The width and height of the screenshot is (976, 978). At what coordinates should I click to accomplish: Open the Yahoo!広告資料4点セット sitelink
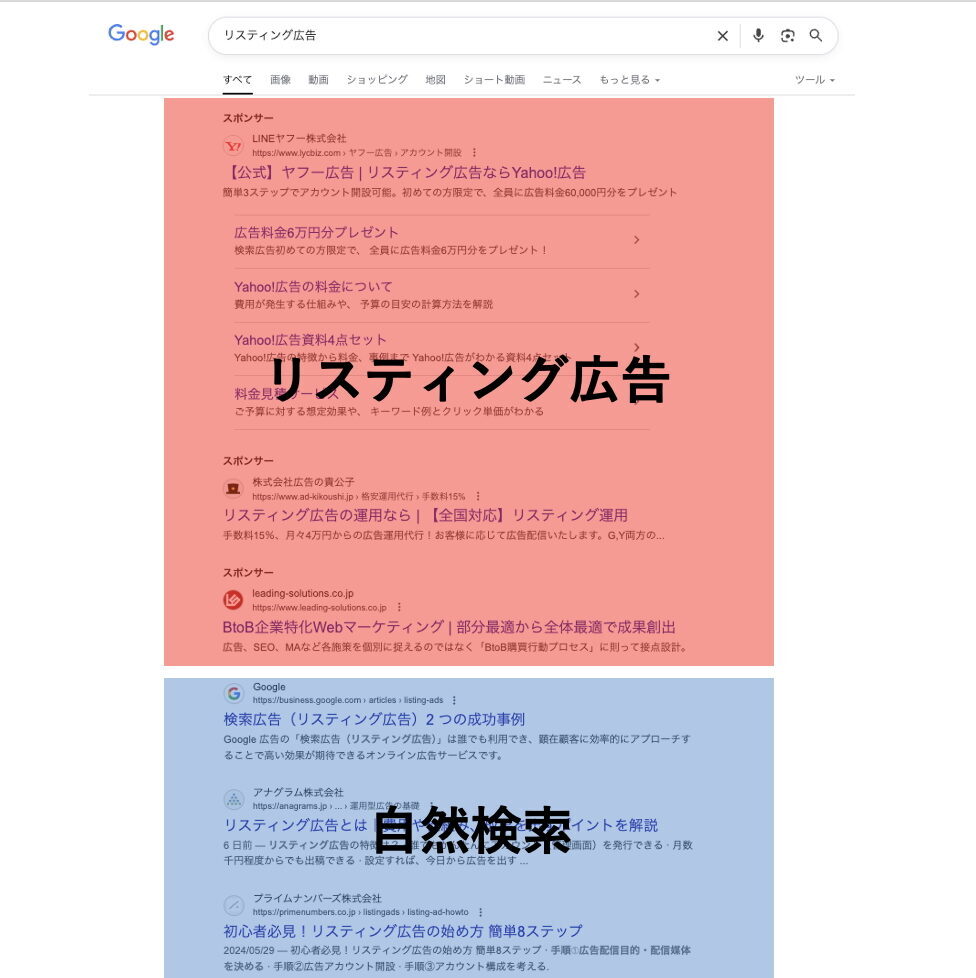click(x=310, y=340)
